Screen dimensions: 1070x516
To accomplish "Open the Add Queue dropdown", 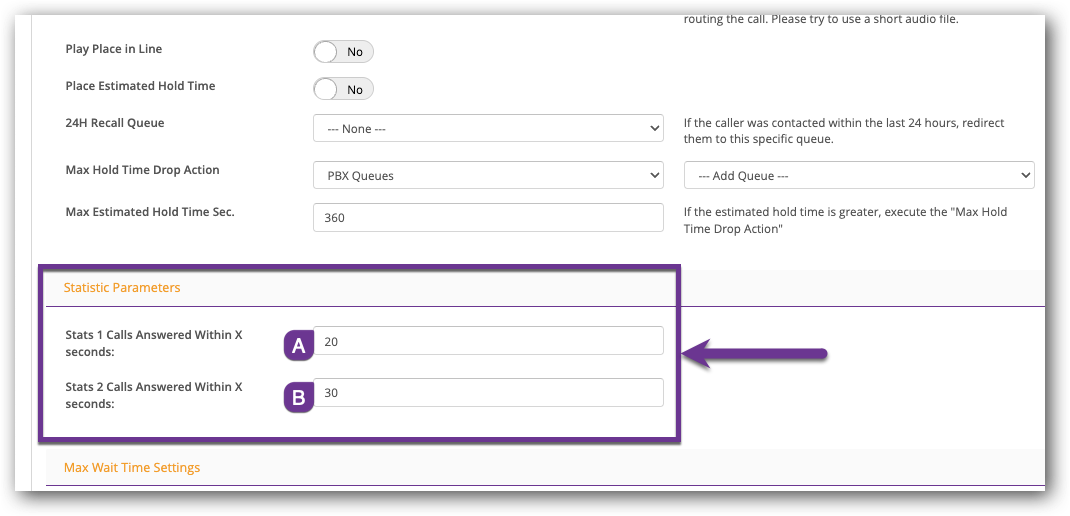I will coord(858,175).
